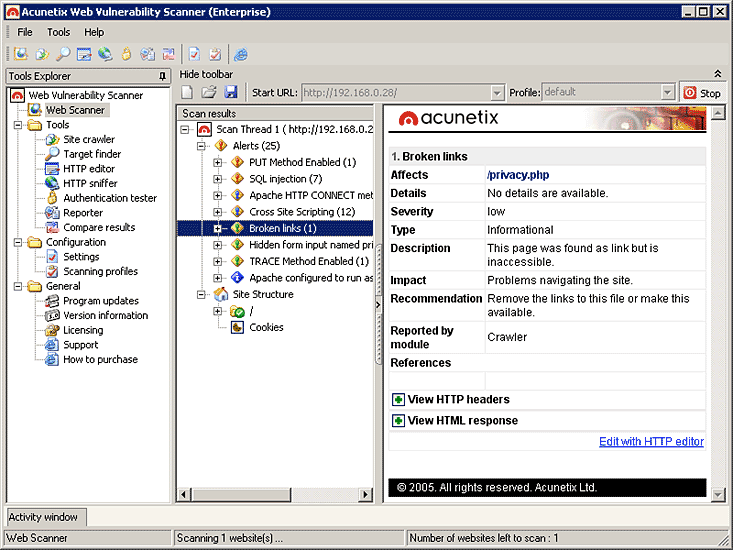The height and width of the screenshot is (550, 733).
Task: Save scan results with the floppy disk icon
Action: (x=231, y=92)
